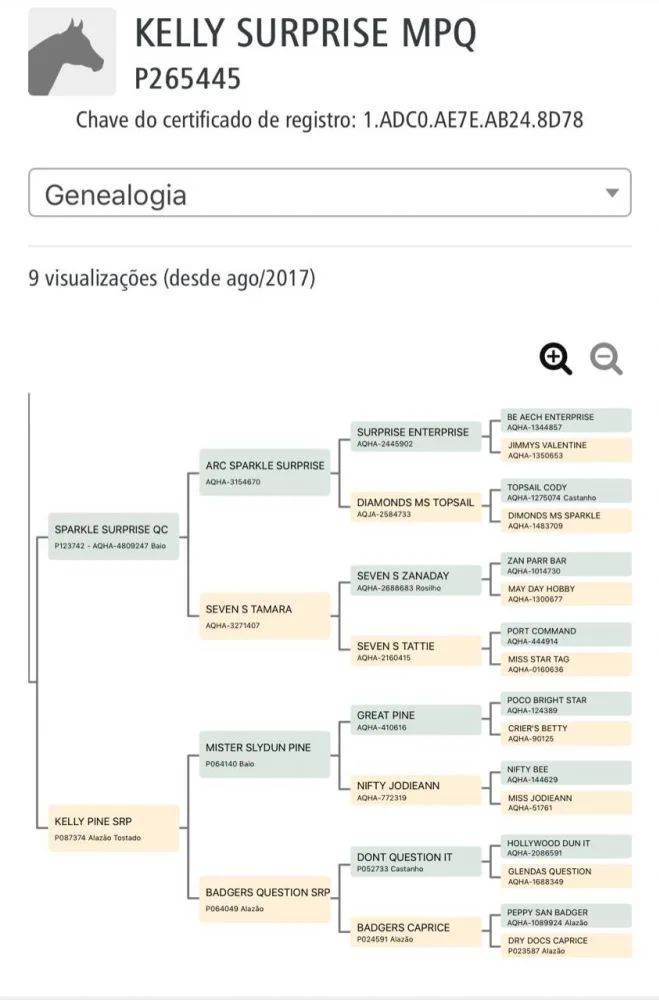Select KELLY PINE SRP pedigree node
Screen dimensions: 659x1000
tap(114, 828)
